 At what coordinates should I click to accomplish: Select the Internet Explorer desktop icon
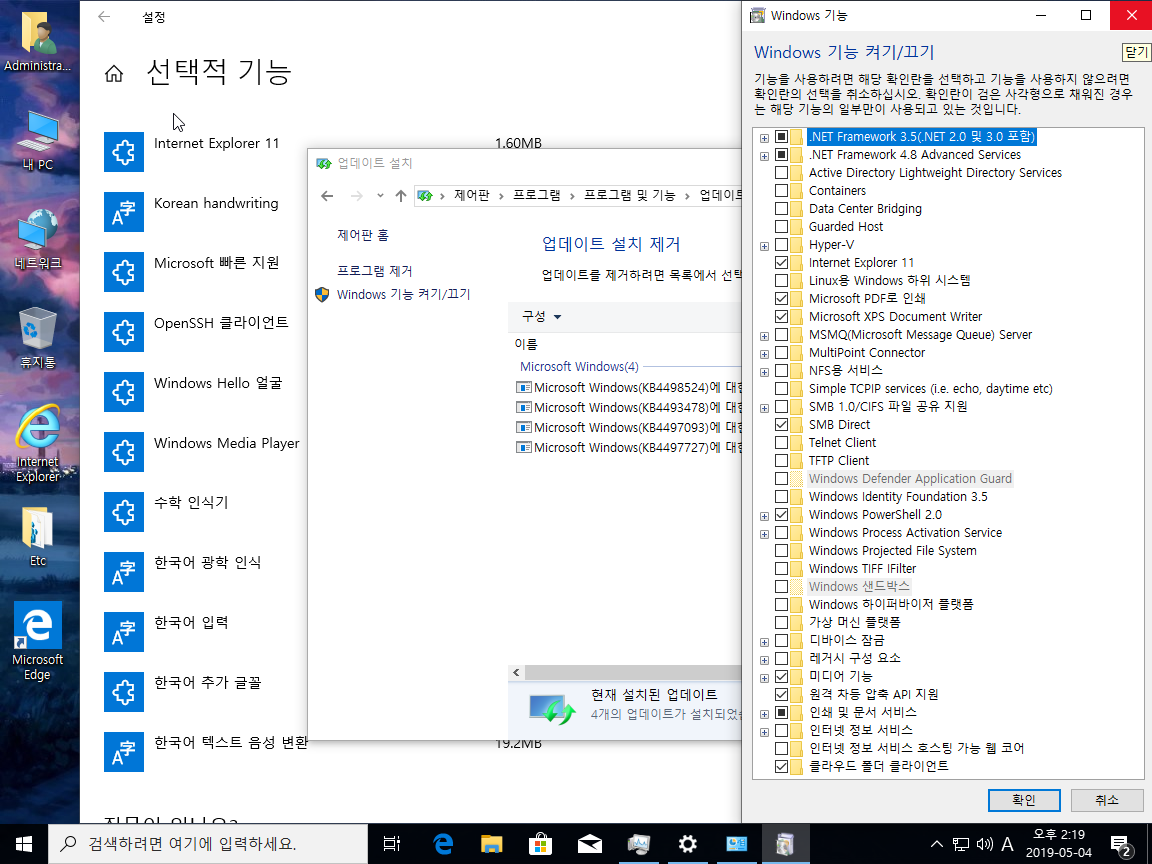pos(37,443)
